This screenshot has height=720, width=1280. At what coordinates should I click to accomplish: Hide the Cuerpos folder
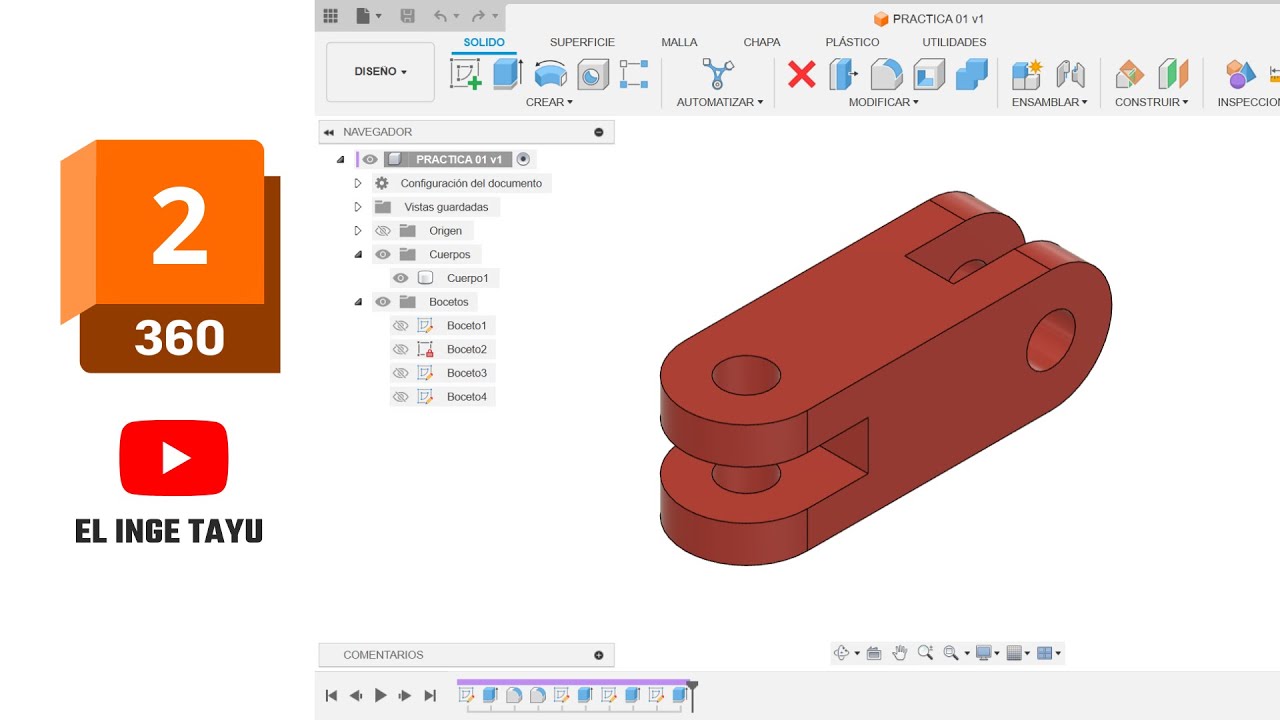pos(383,254)
